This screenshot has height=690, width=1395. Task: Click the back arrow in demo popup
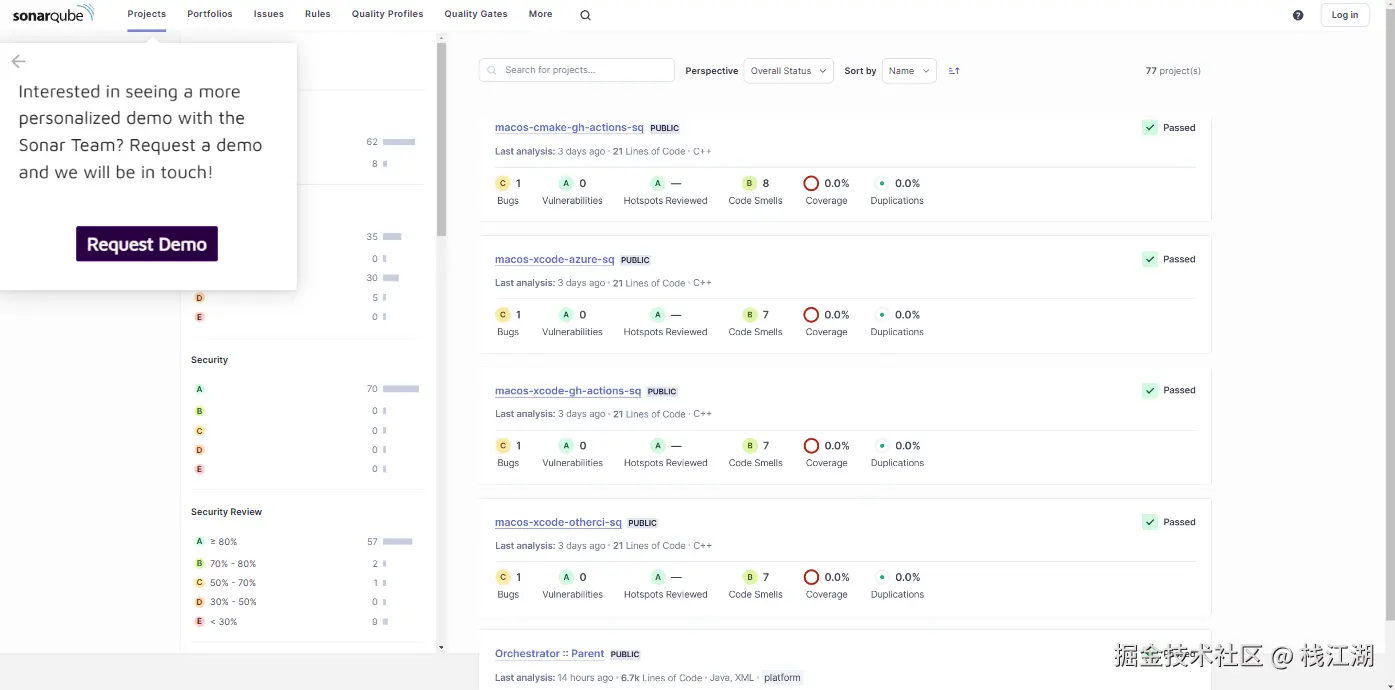pos(18,62)
